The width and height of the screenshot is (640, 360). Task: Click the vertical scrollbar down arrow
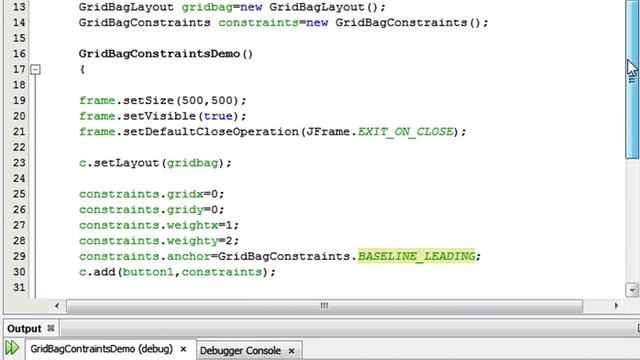(x=632, y=290)
